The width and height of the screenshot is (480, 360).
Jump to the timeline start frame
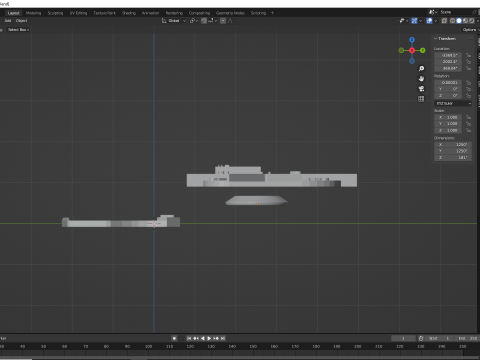[x=189, y=338]
